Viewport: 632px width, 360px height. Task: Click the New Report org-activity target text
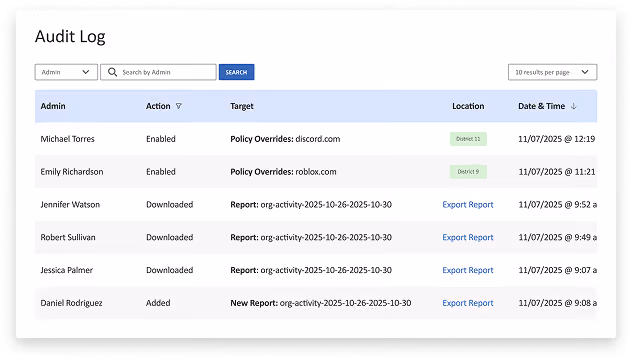pos(321,303)
